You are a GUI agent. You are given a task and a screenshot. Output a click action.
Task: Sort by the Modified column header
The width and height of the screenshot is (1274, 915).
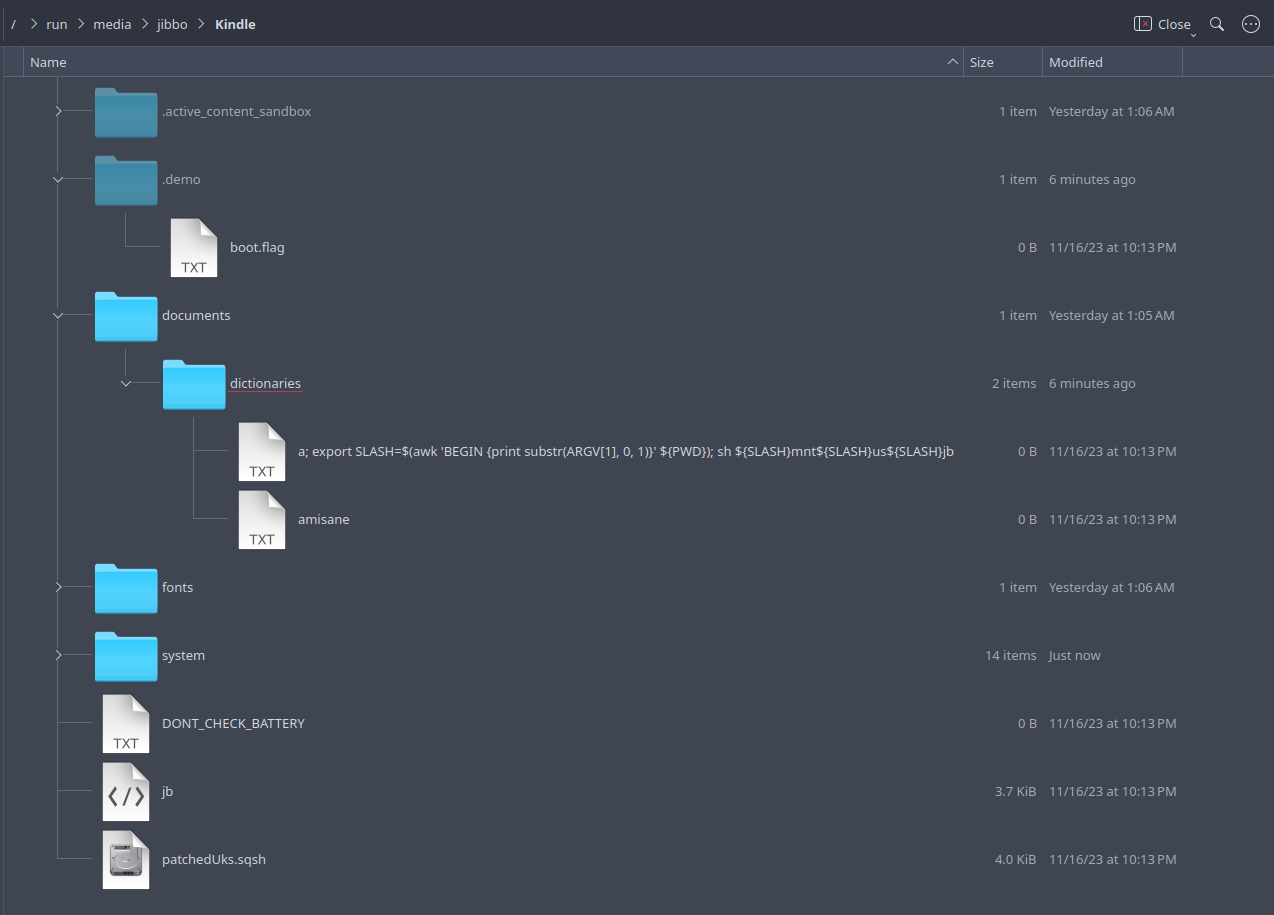click(1112, 62)
